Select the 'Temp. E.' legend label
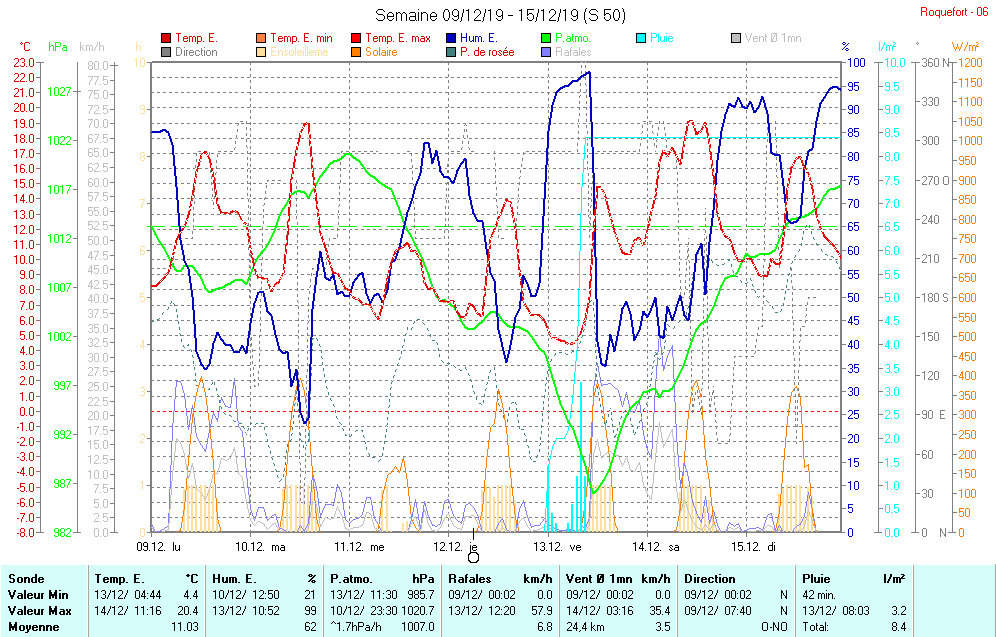Screen dimensions: 996x637 pyautogui.click(x=196, y=38)
